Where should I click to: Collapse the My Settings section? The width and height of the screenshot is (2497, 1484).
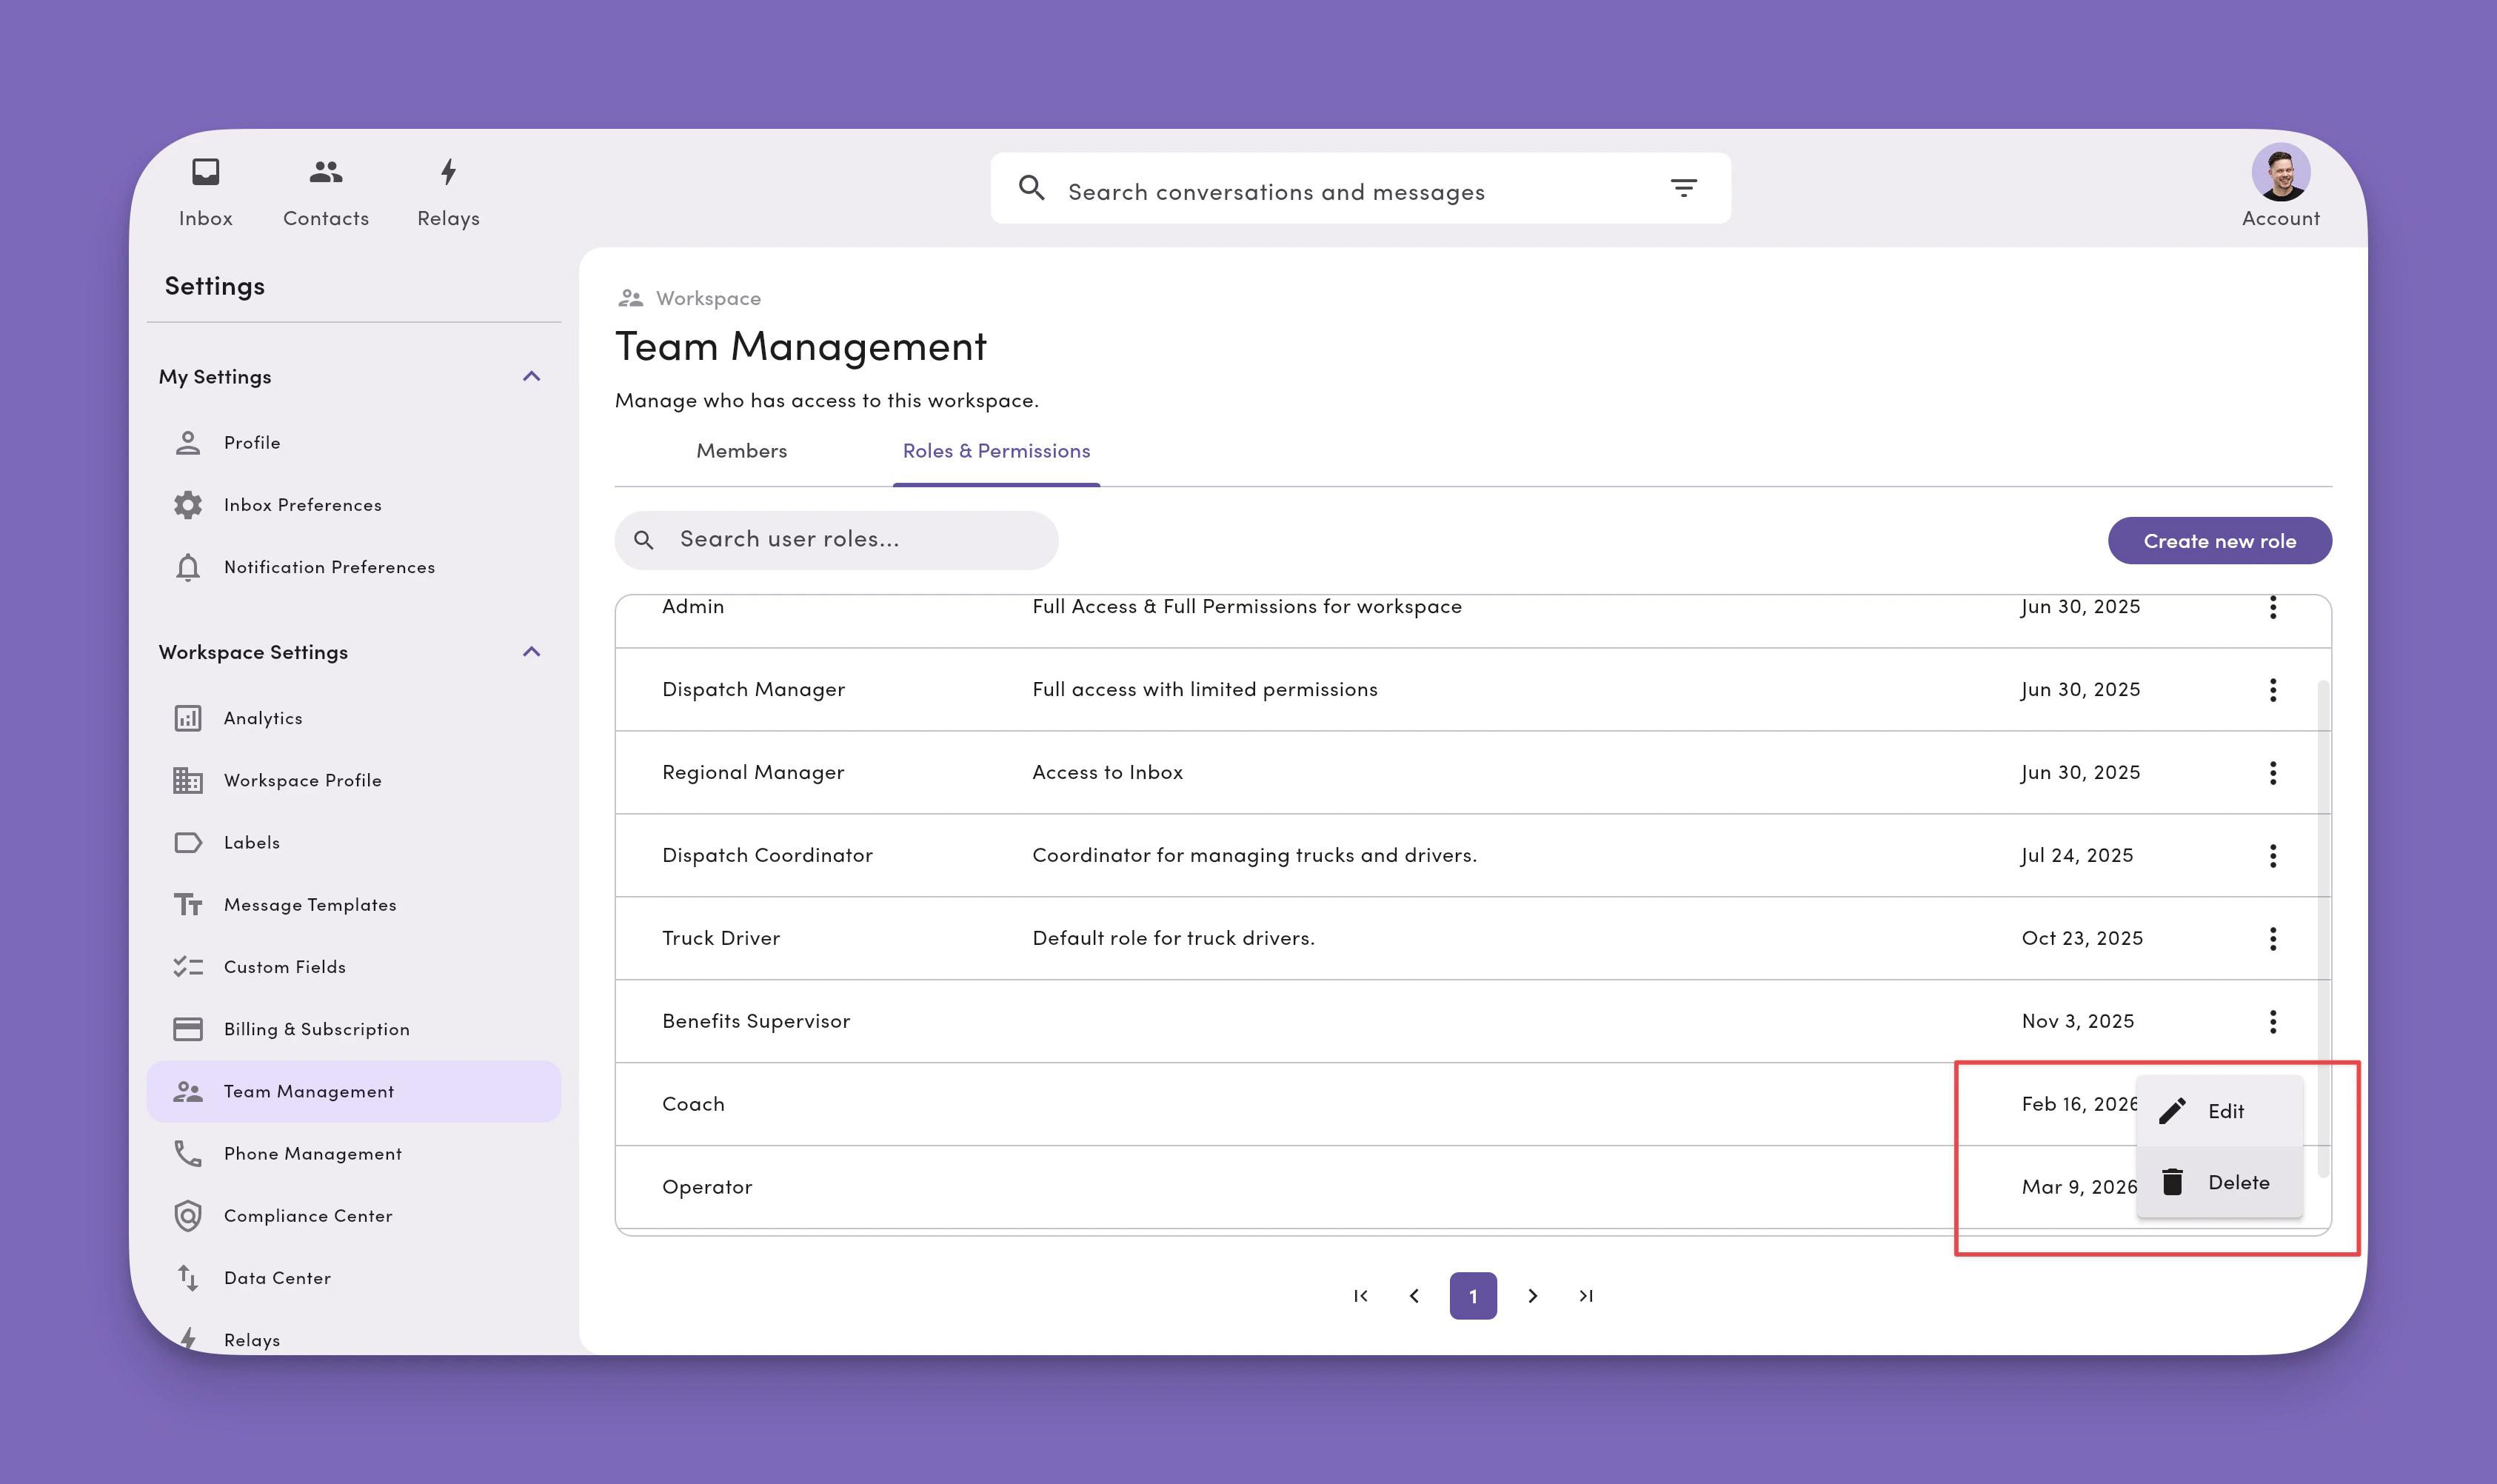tap(531, 377)
